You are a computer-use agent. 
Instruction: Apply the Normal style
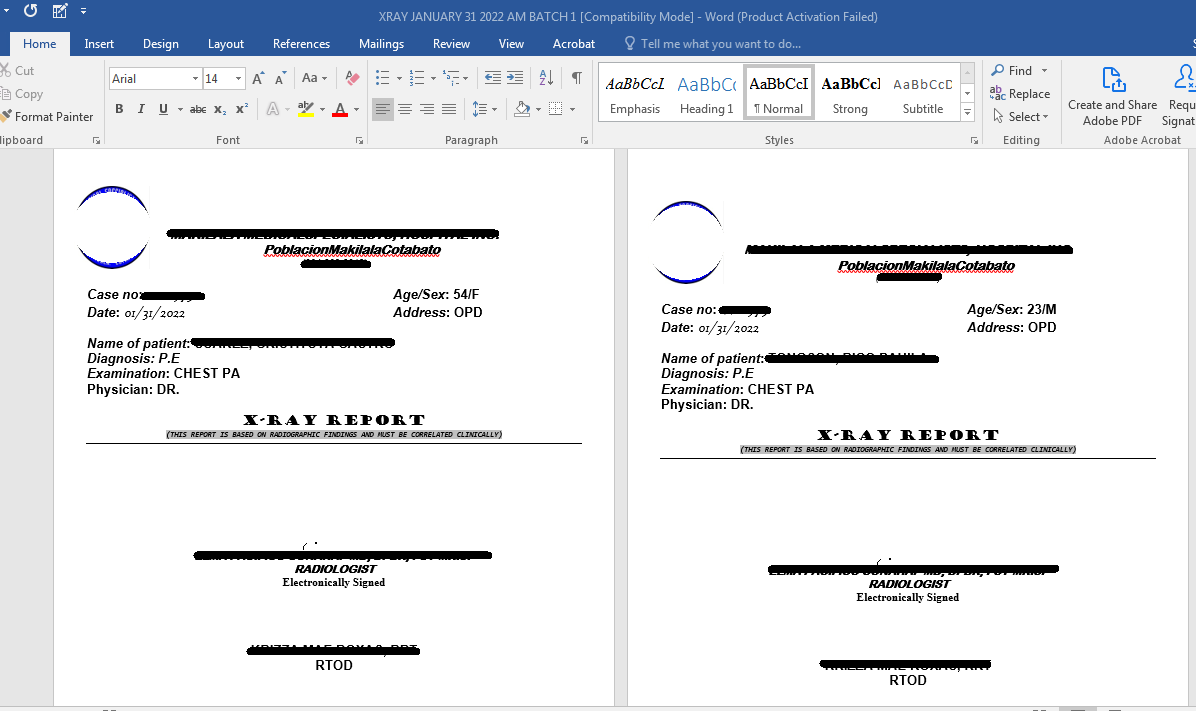(x=779, y=93)
